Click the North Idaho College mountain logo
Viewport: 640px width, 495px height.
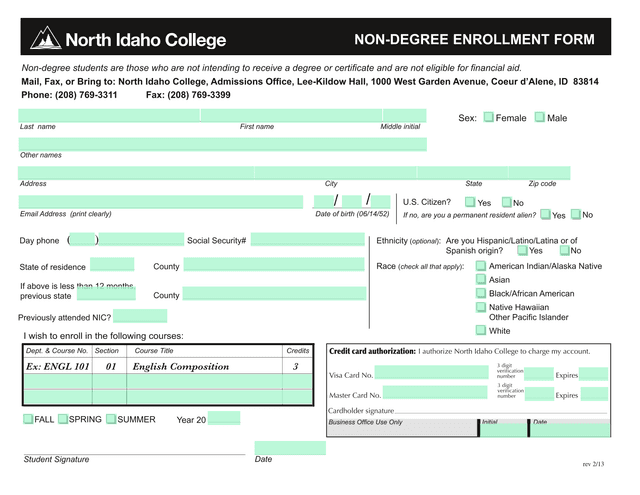pos(46,38)
